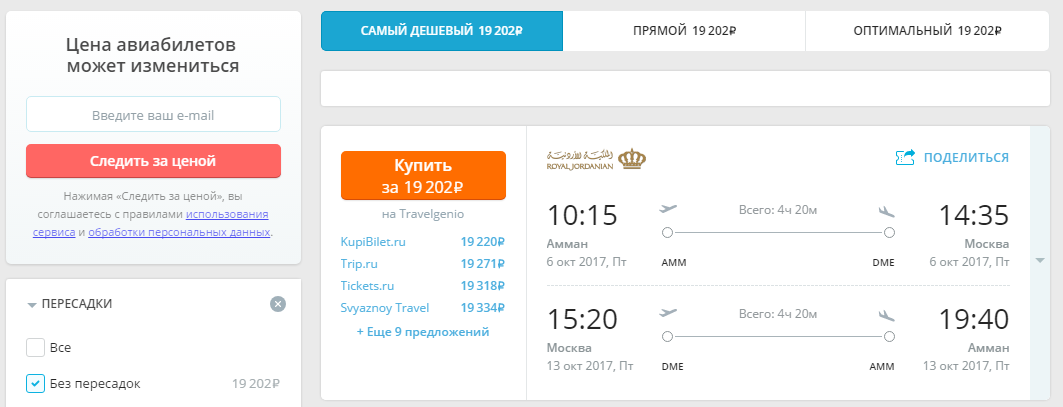1063x407 pixels.
Task: Check the Все transfers checkbox
Action: click(x=35, y=347)
